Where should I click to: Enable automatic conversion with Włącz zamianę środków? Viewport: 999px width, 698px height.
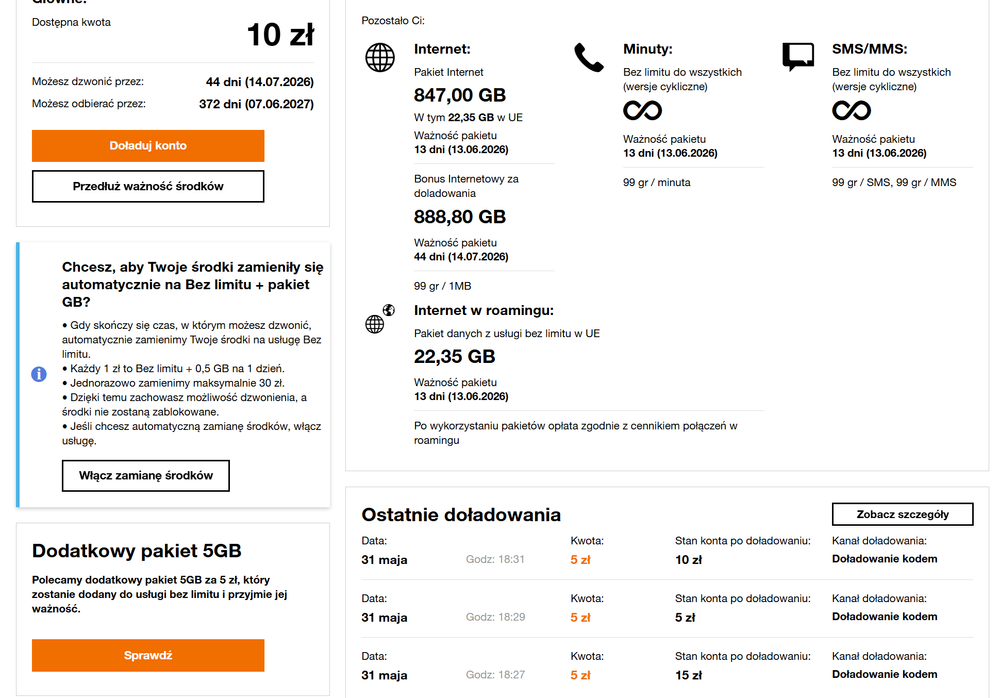pyautogui.click(x=146, y=476)
